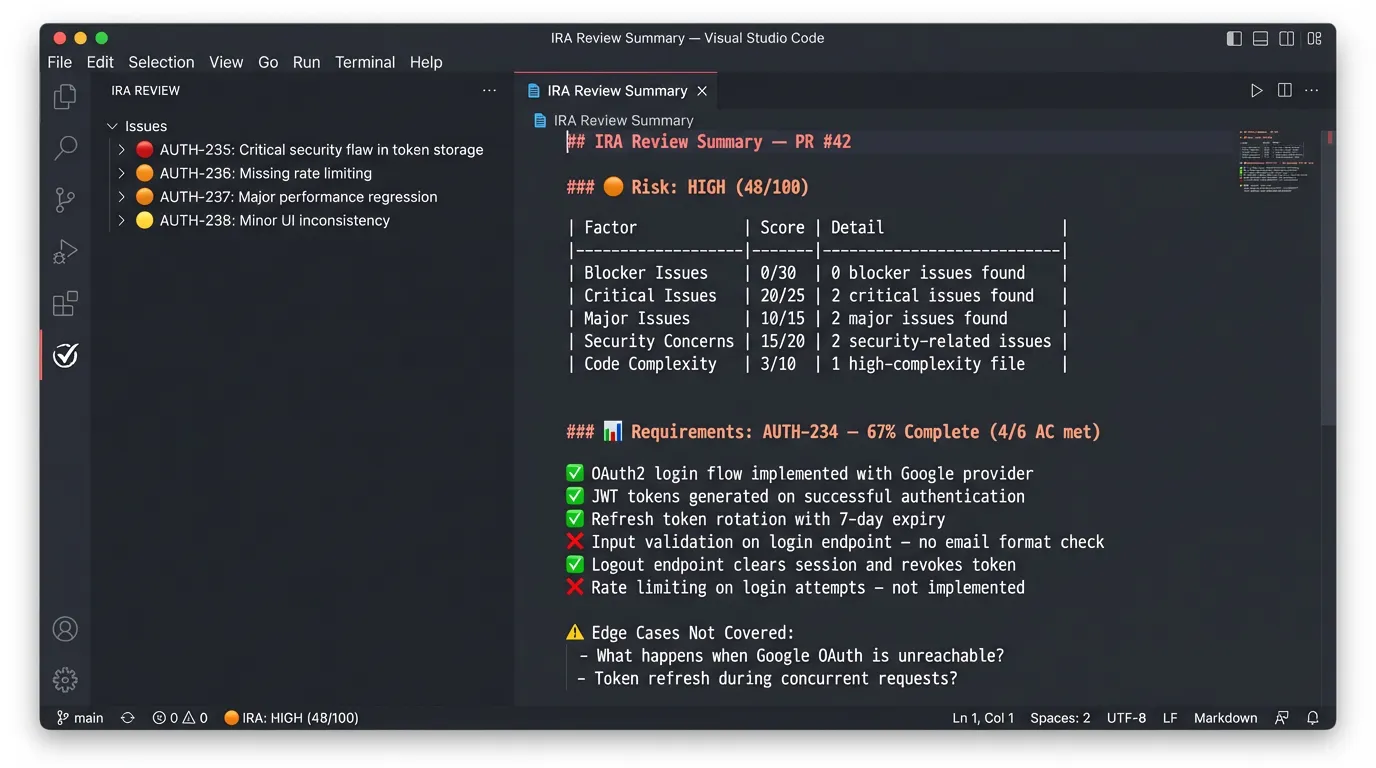
Task: Click the main branch status item
Action: [80, 718]
